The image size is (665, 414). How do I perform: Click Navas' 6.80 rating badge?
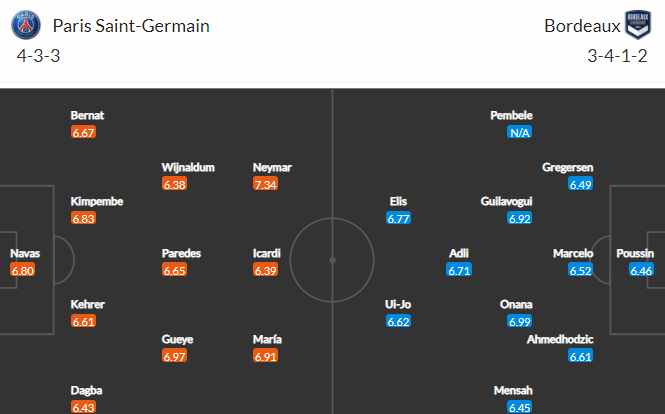pos(22,270)
